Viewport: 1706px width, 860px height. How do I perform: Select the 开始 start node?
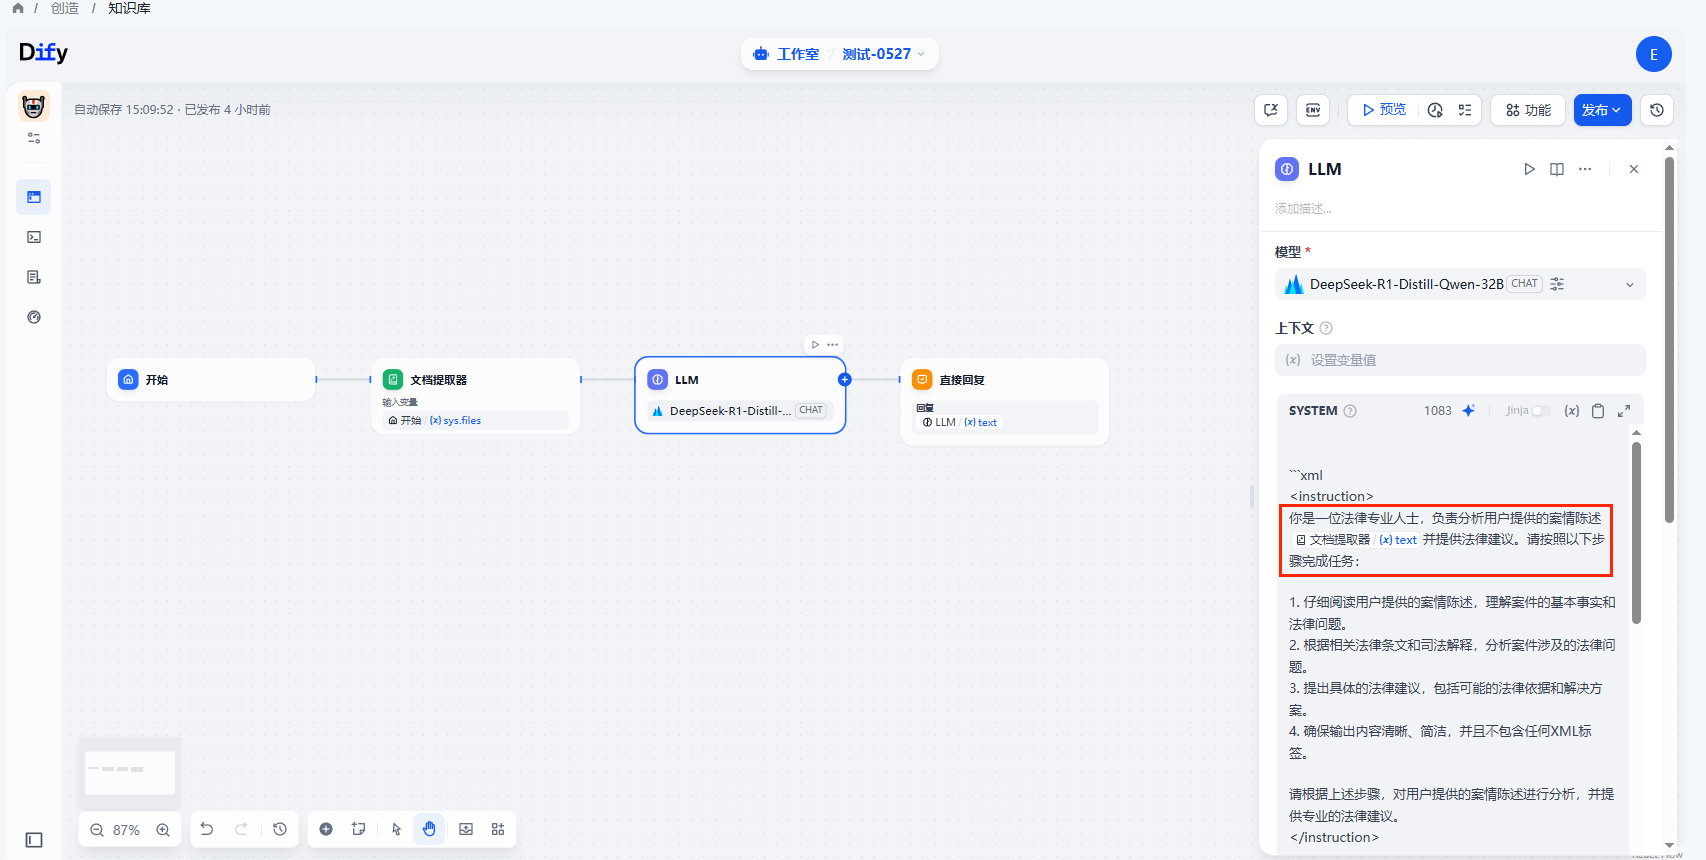(x=211, y=380)
